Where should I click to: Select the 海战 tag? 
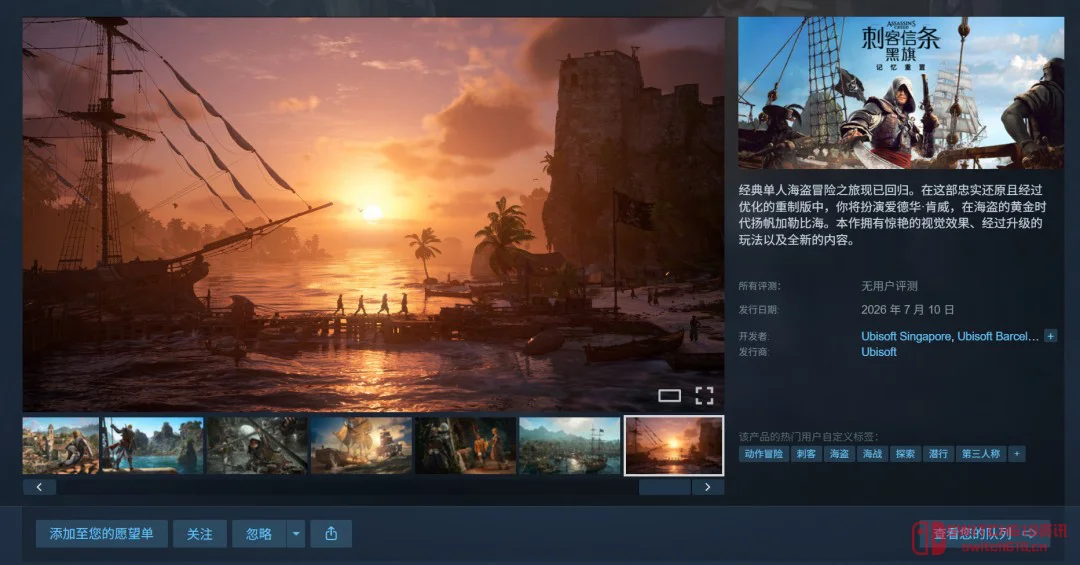[872, 453]
